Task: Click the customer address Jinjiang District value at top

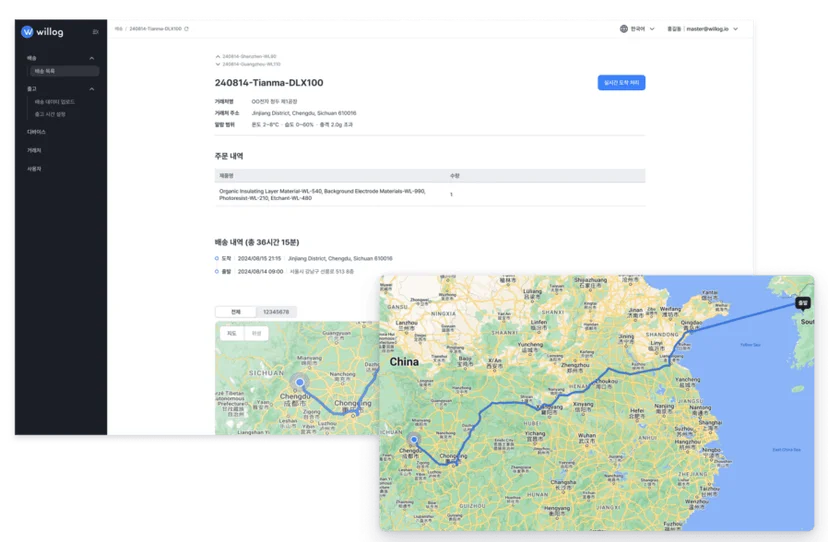Action: [304, 113]
